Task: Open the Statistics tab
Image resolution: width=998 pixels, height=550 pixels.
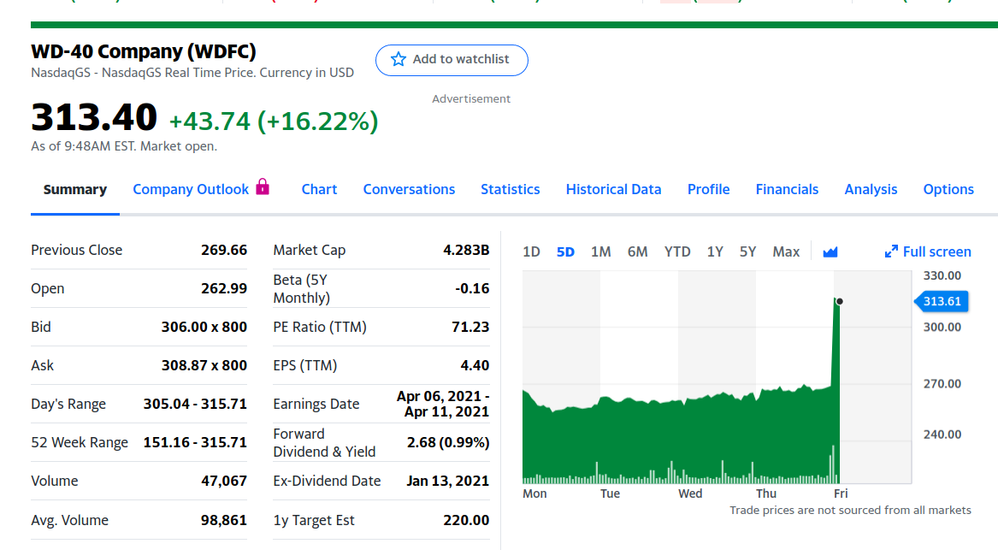Action: pos(510,189)
